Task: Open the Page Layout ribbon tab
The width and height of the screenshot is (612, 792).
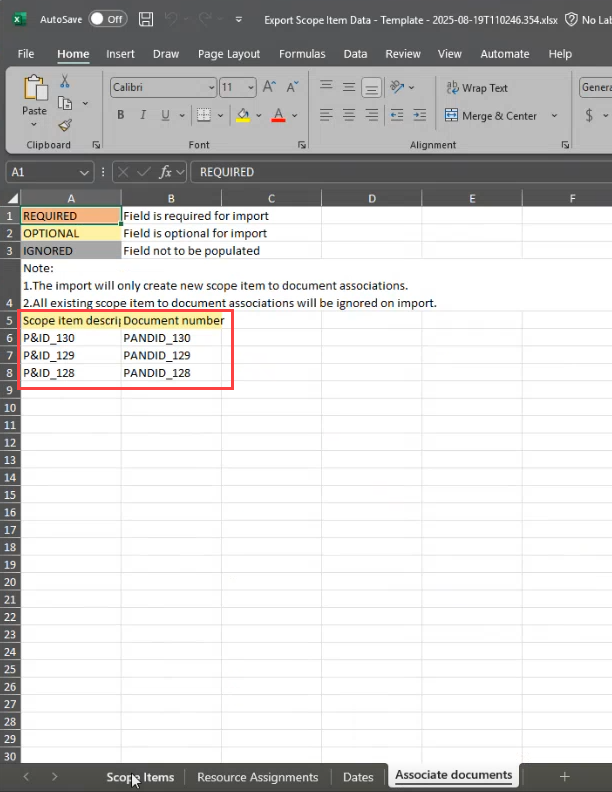Action: [x=229, y=54]
